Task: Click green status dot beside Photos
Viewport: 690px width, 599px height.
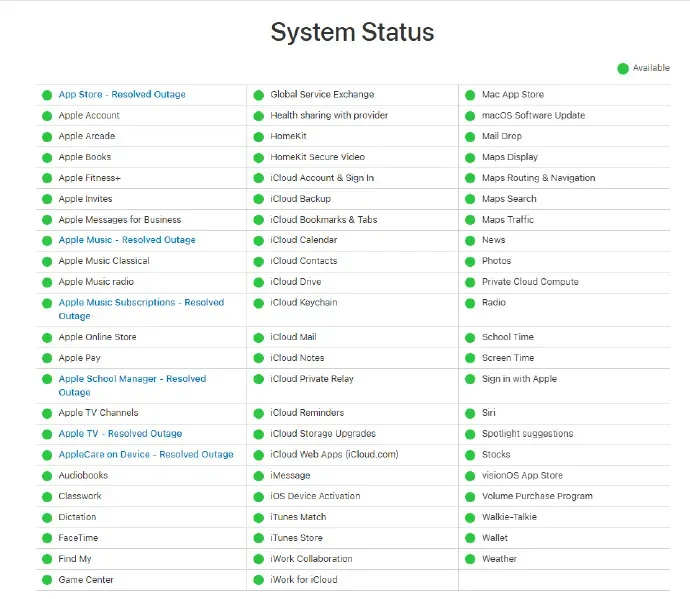Action: pyautogui.click(x=470, y=261)
